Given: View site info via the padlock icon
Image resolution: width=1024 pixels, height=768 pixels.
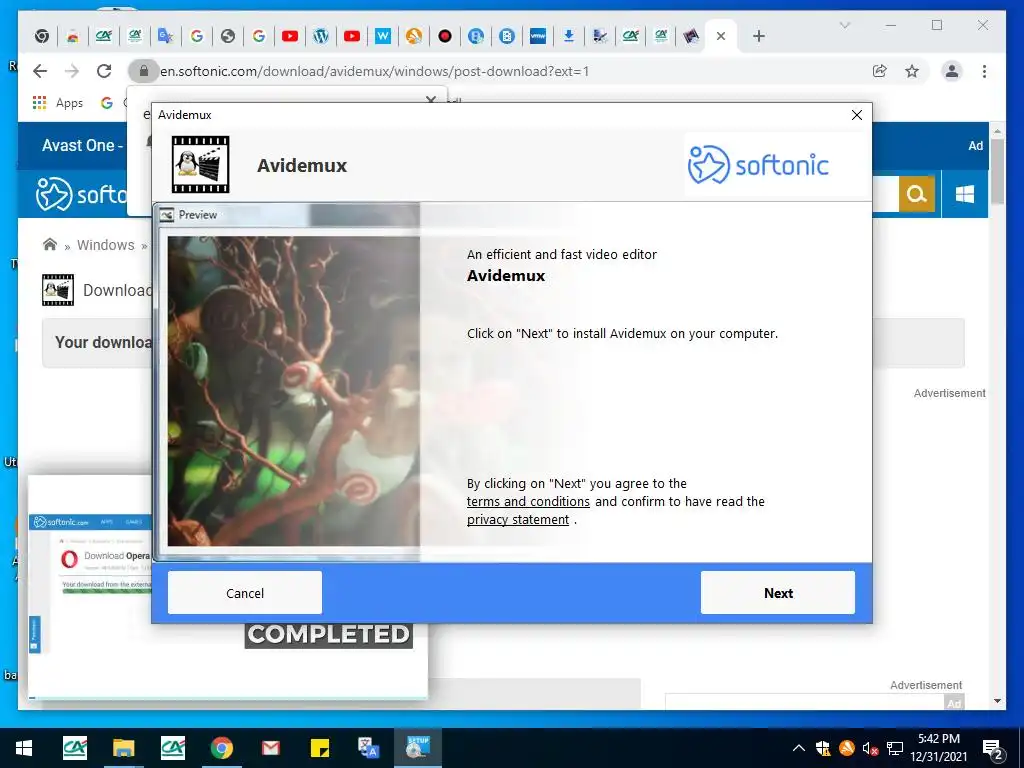Looking at the screenshot, I should 144,71.
